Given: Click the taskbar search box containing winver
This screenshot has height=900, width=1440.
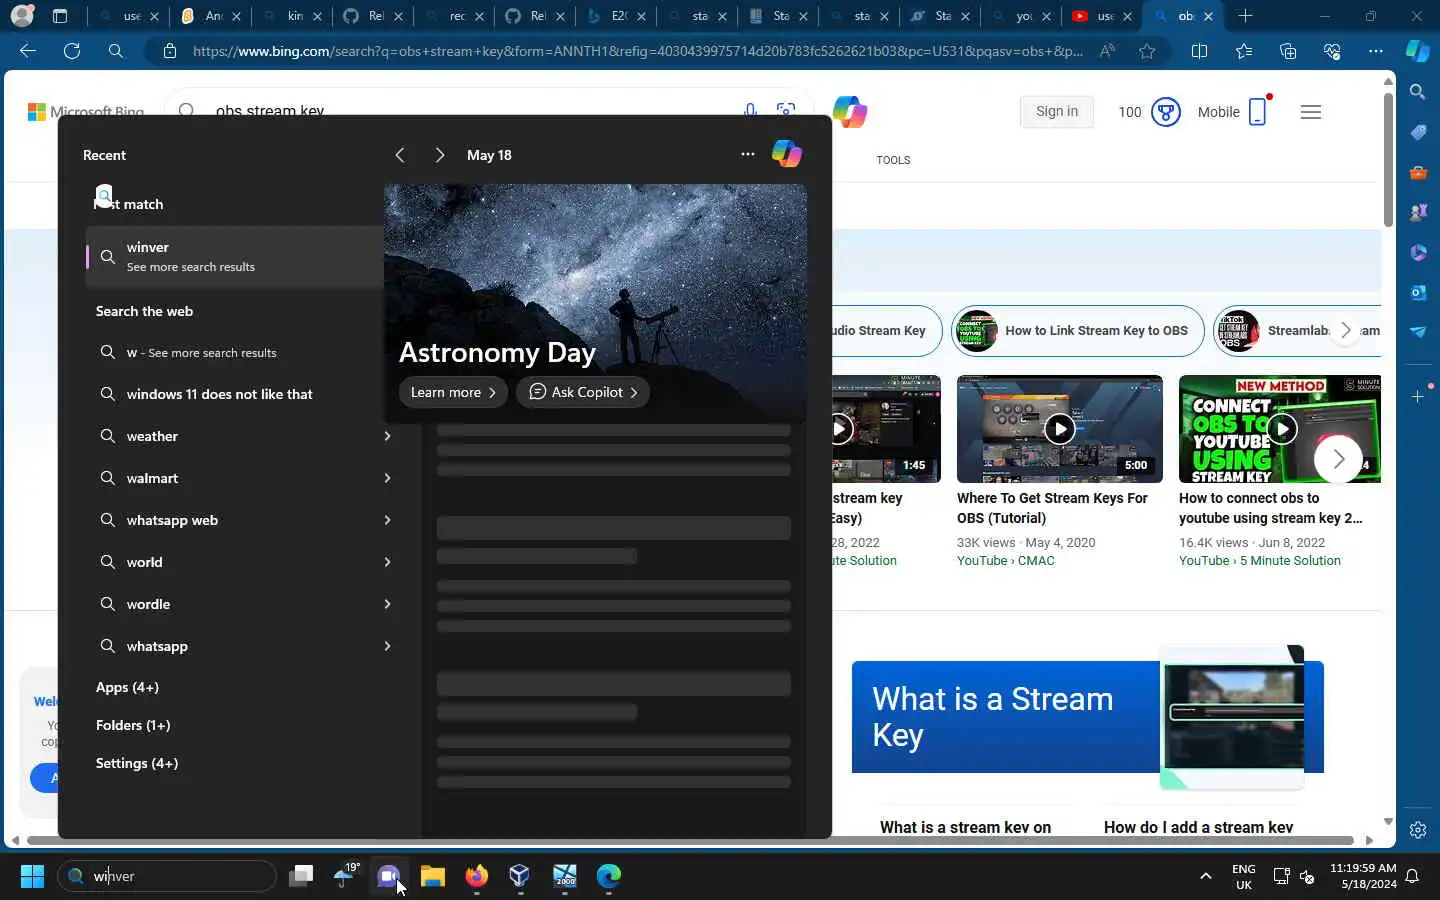Looking at the screenshot, I should coord(167,876).
